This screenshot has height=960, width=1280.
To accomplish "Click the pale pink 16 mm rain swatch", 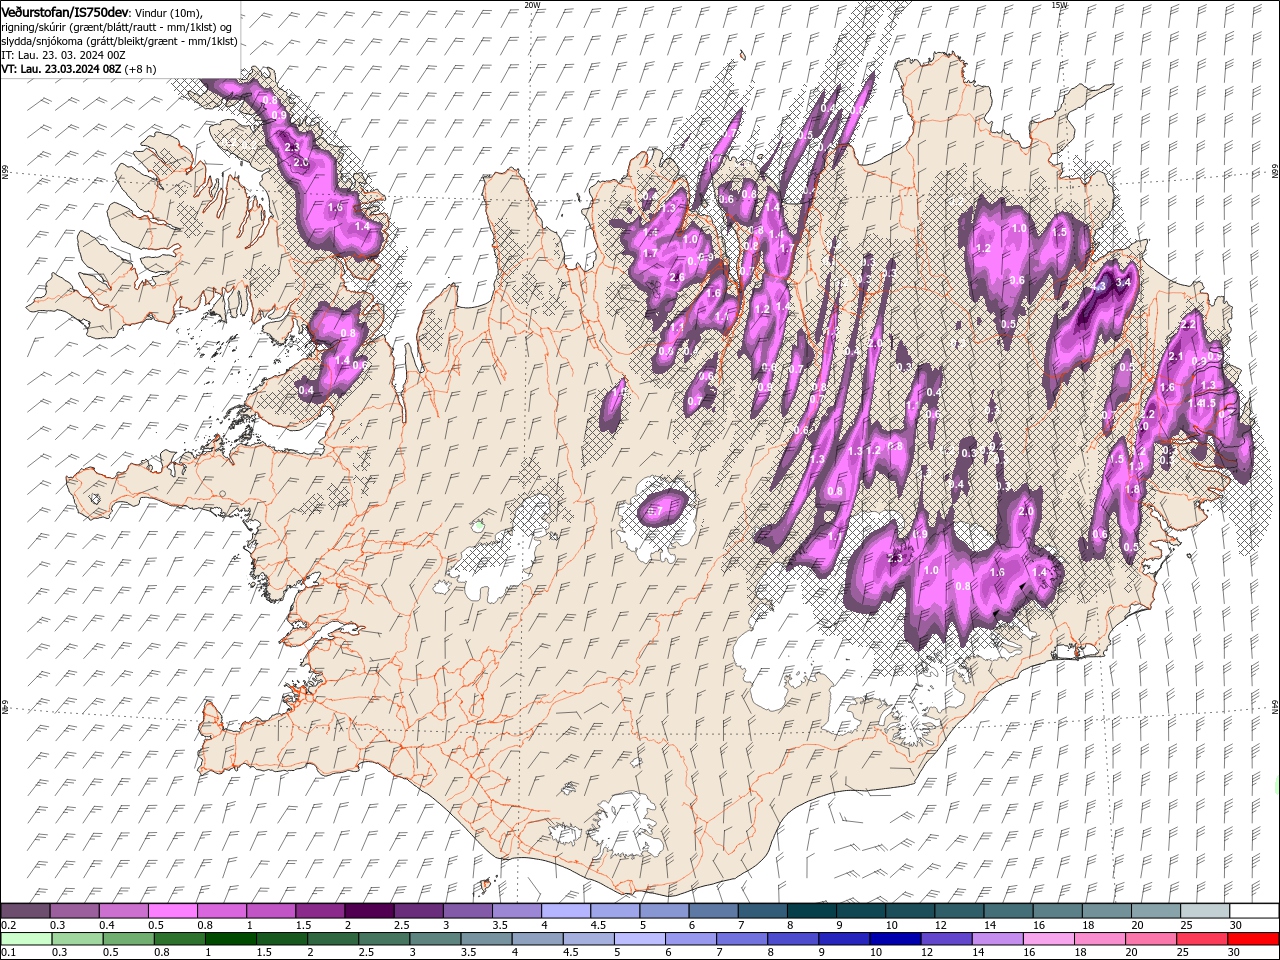I will [1049, 939].
